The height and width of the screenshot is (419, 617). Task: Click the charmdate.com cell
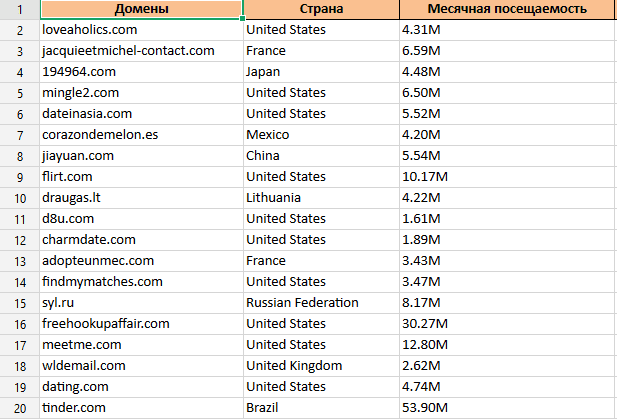click(x=141, y=240)
